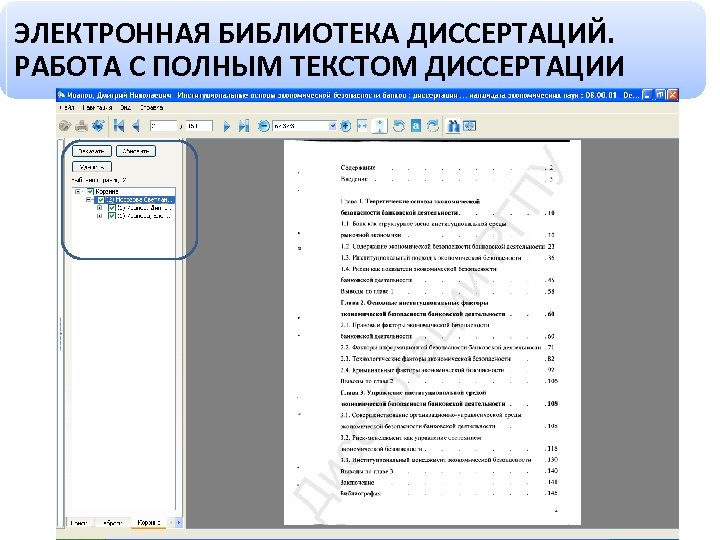Select the highlighted tree item under Корзина

[x=140, y=200]
